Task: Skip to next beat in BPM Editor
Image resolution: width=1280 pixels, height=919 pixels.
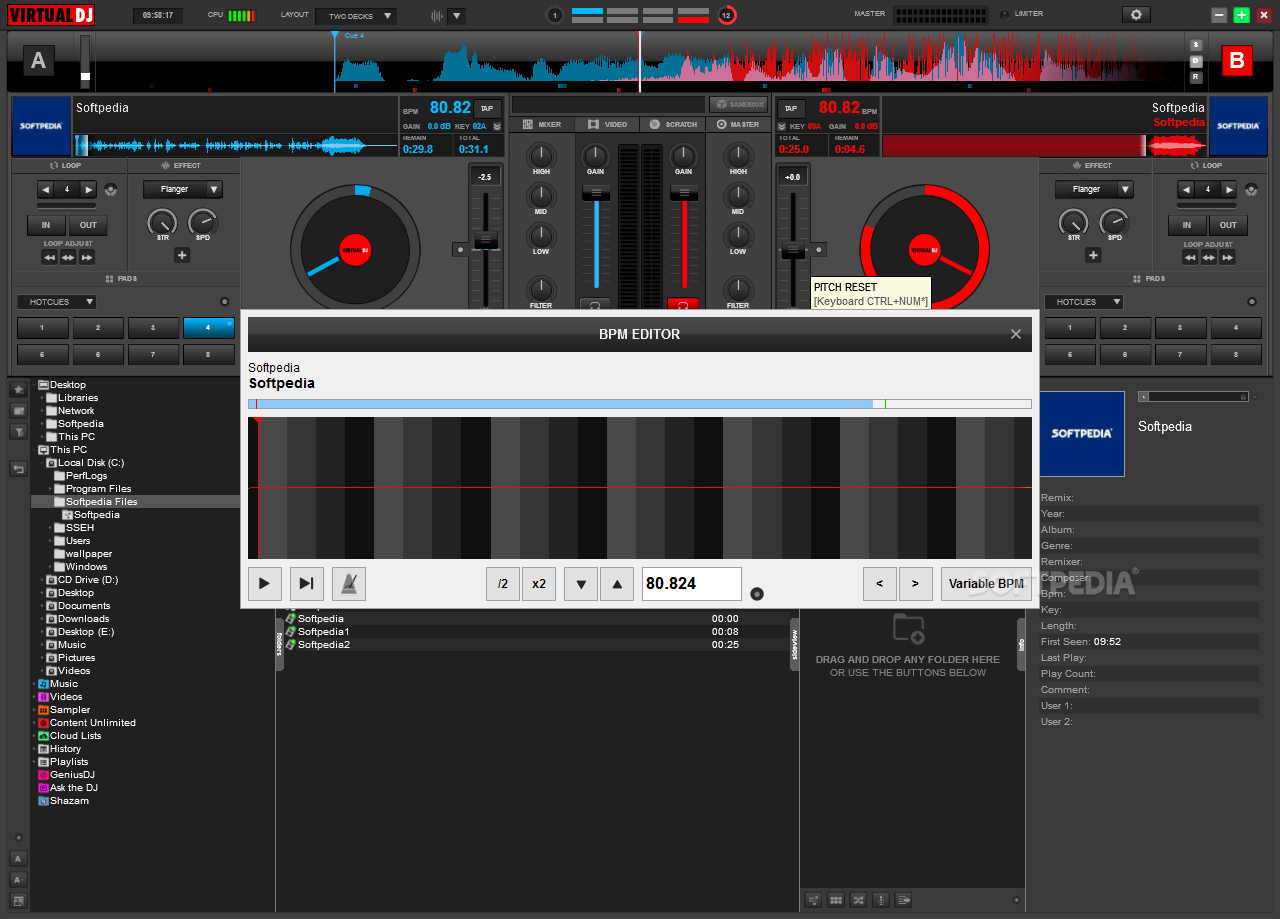Action: (307, 584)
